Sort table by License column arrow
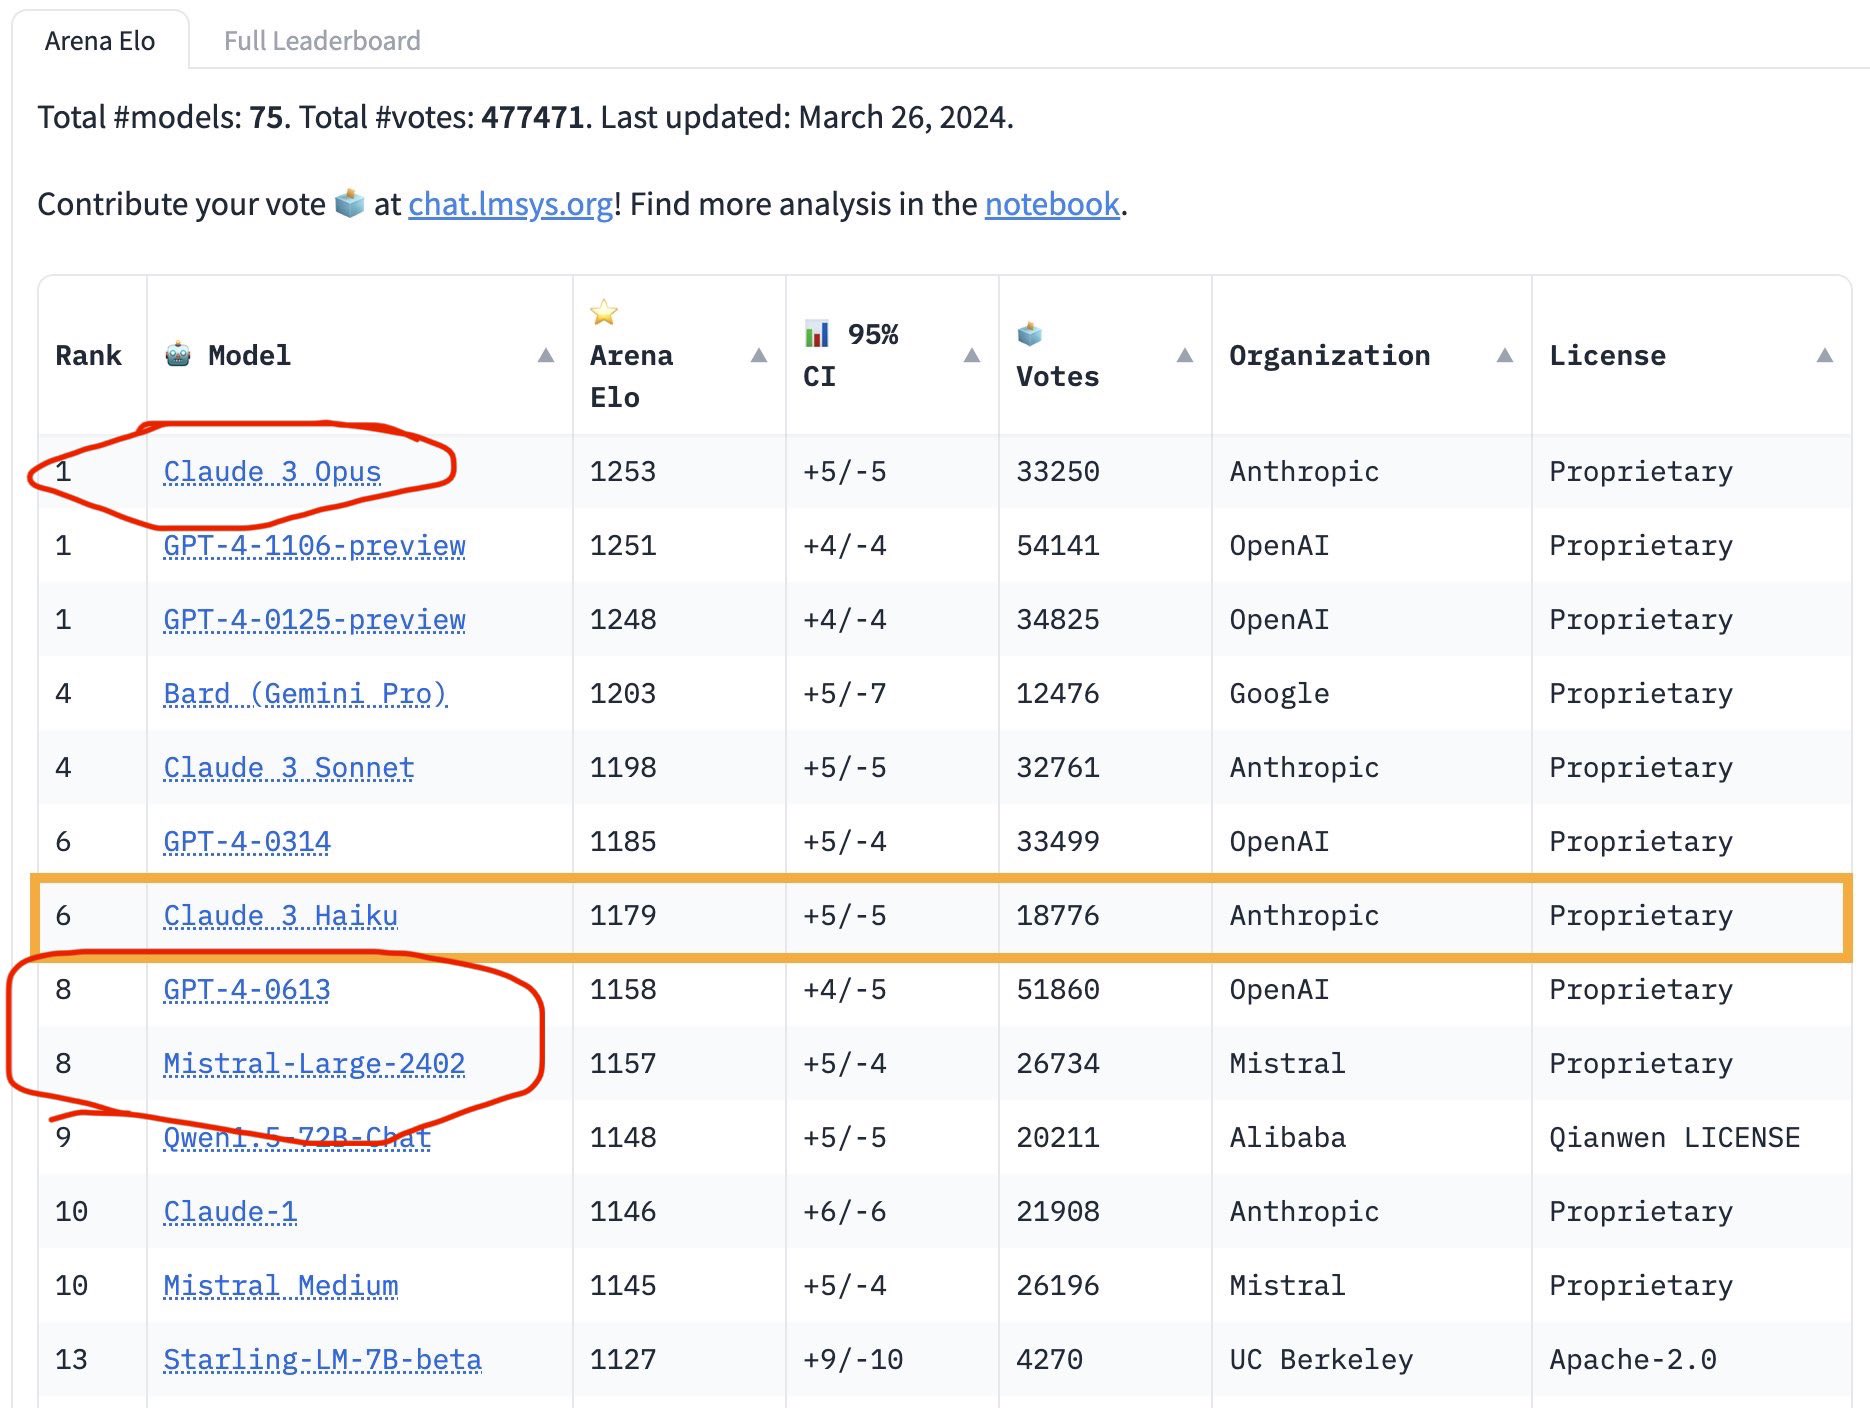1870x1408 pixels. tap(1825, 356)
